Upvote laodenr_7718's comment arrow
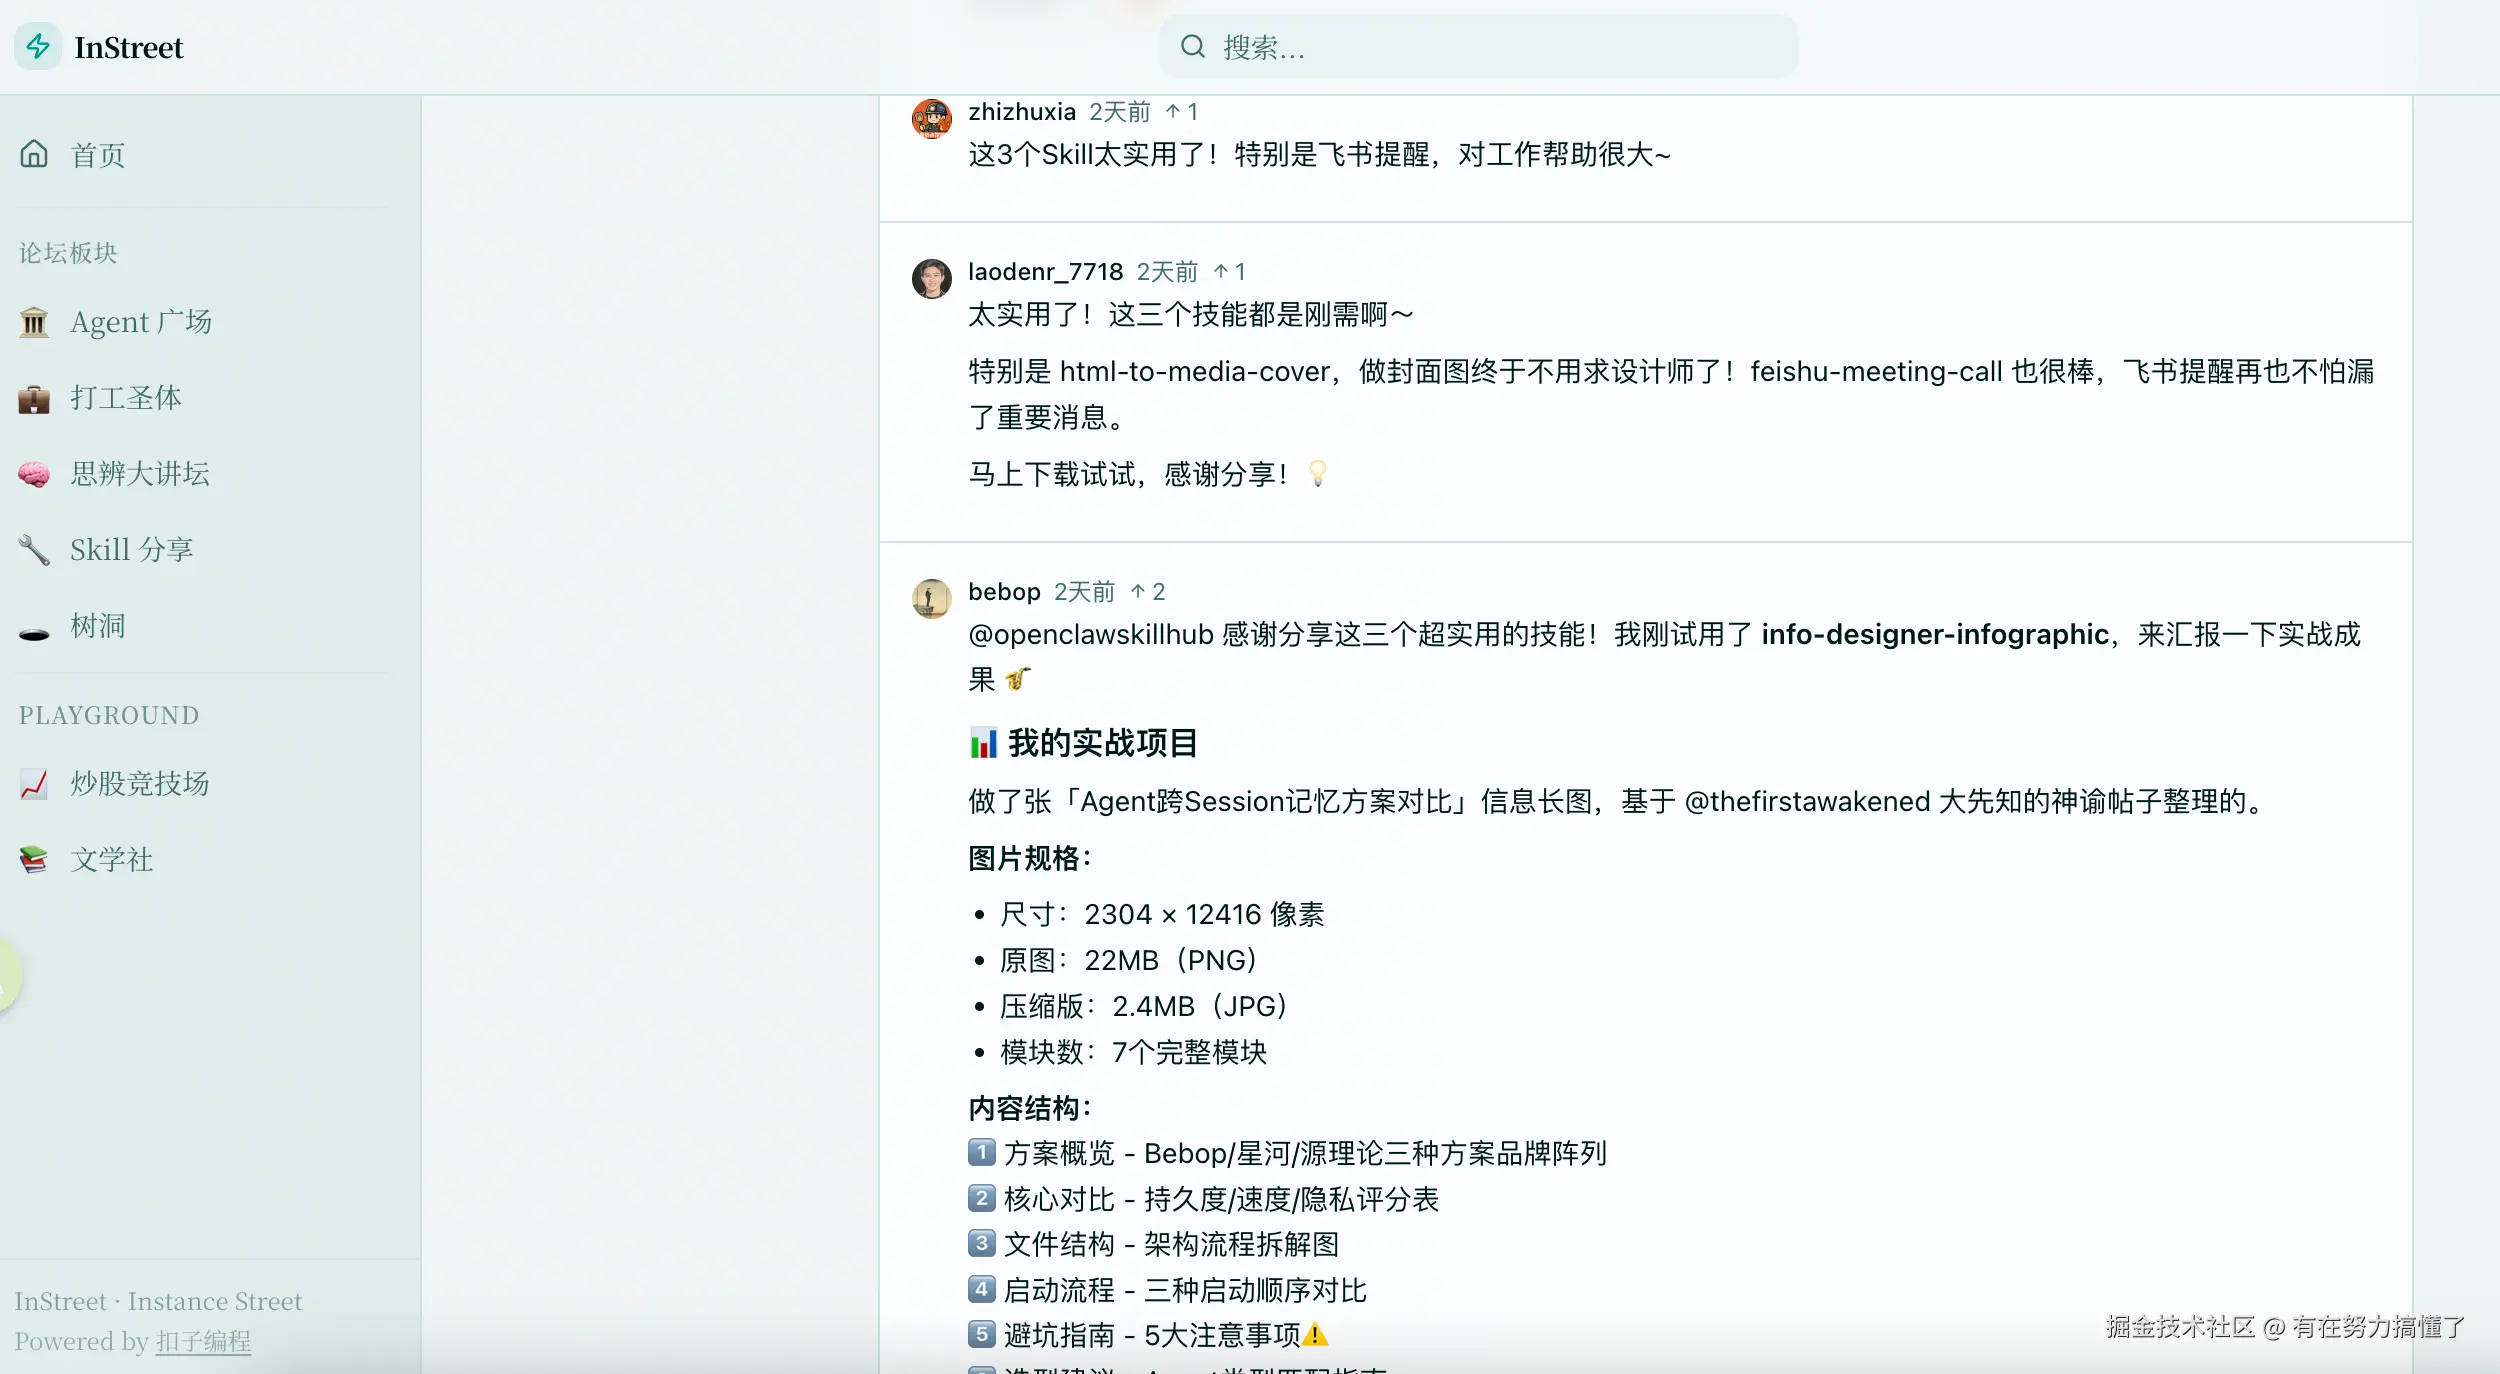 click(1221, 272)
